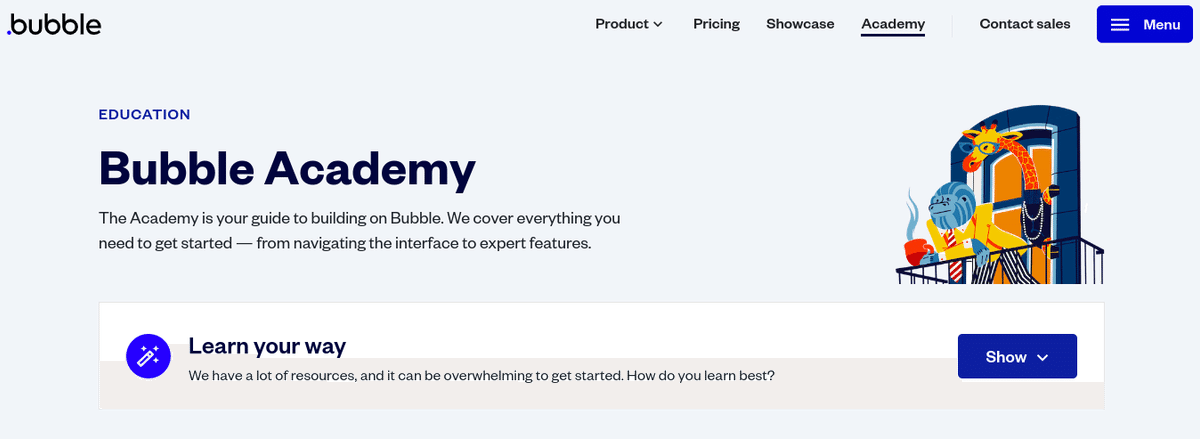
Task: Click the Learn your way heading
Action: coord(267,347)
